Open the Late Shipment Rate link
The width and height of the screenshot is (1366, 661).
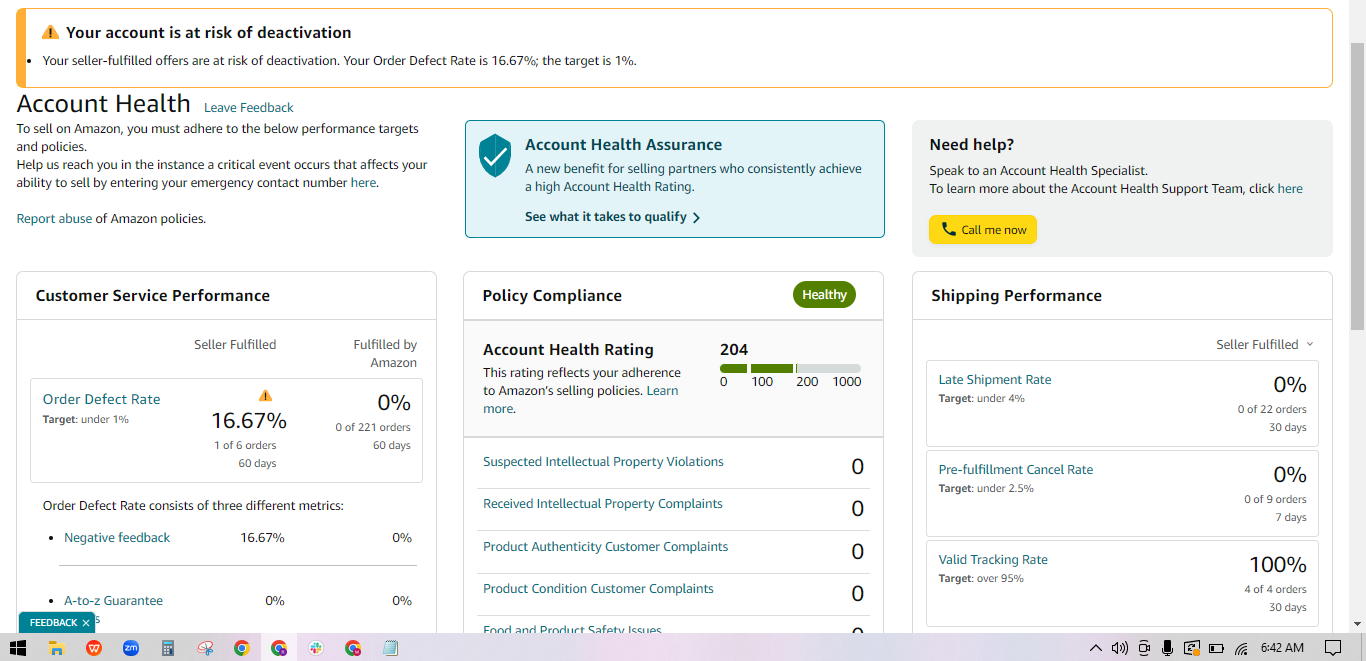(x=995, y=380)
